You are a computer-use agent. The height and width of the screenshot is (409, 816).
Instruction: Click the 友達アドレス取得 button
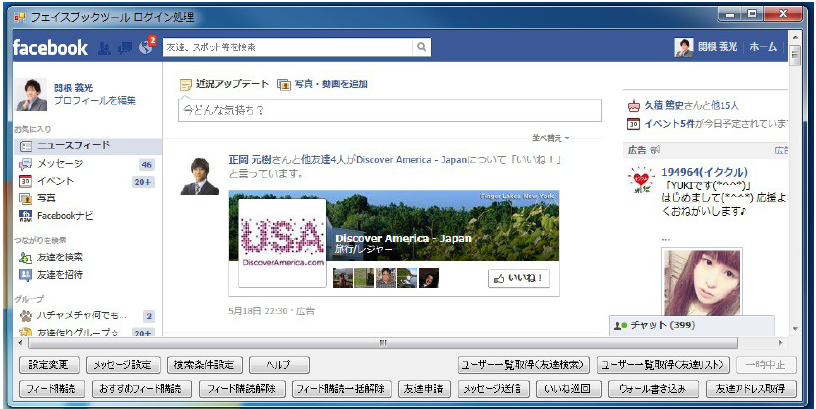(751, 389)
